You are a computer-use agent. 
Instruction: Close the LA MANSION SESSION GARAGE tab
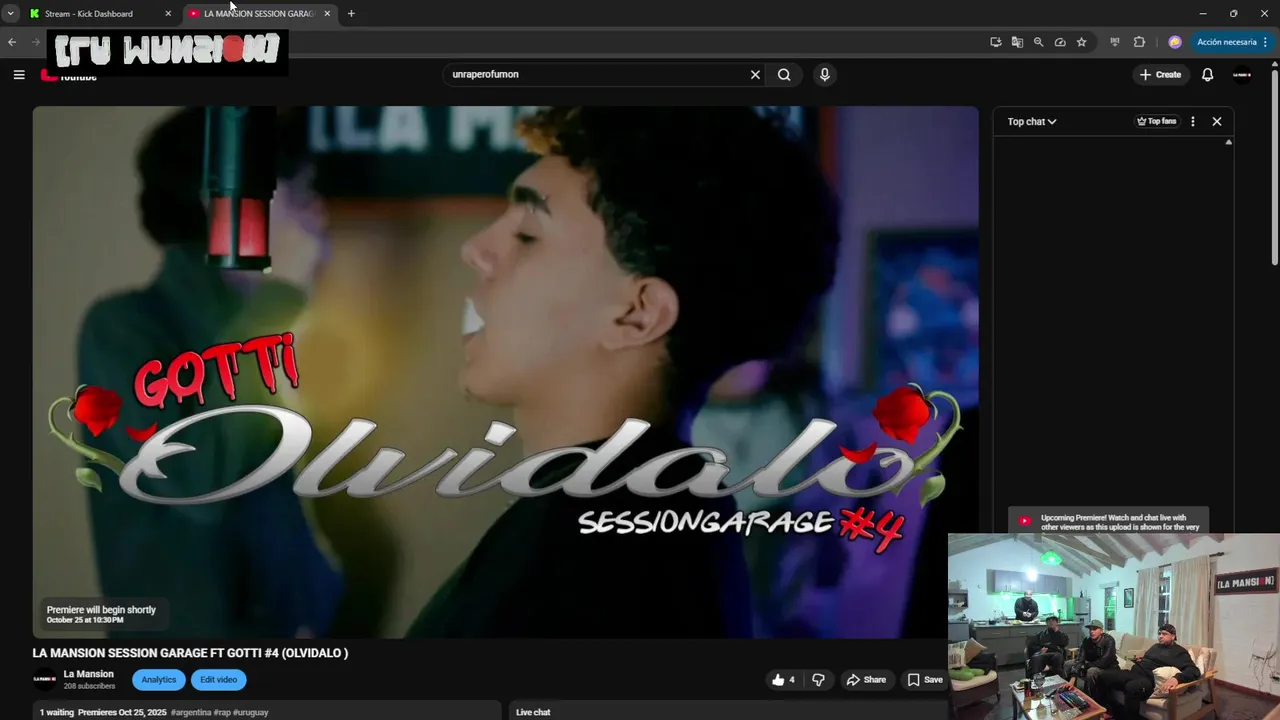pos(327,14)
